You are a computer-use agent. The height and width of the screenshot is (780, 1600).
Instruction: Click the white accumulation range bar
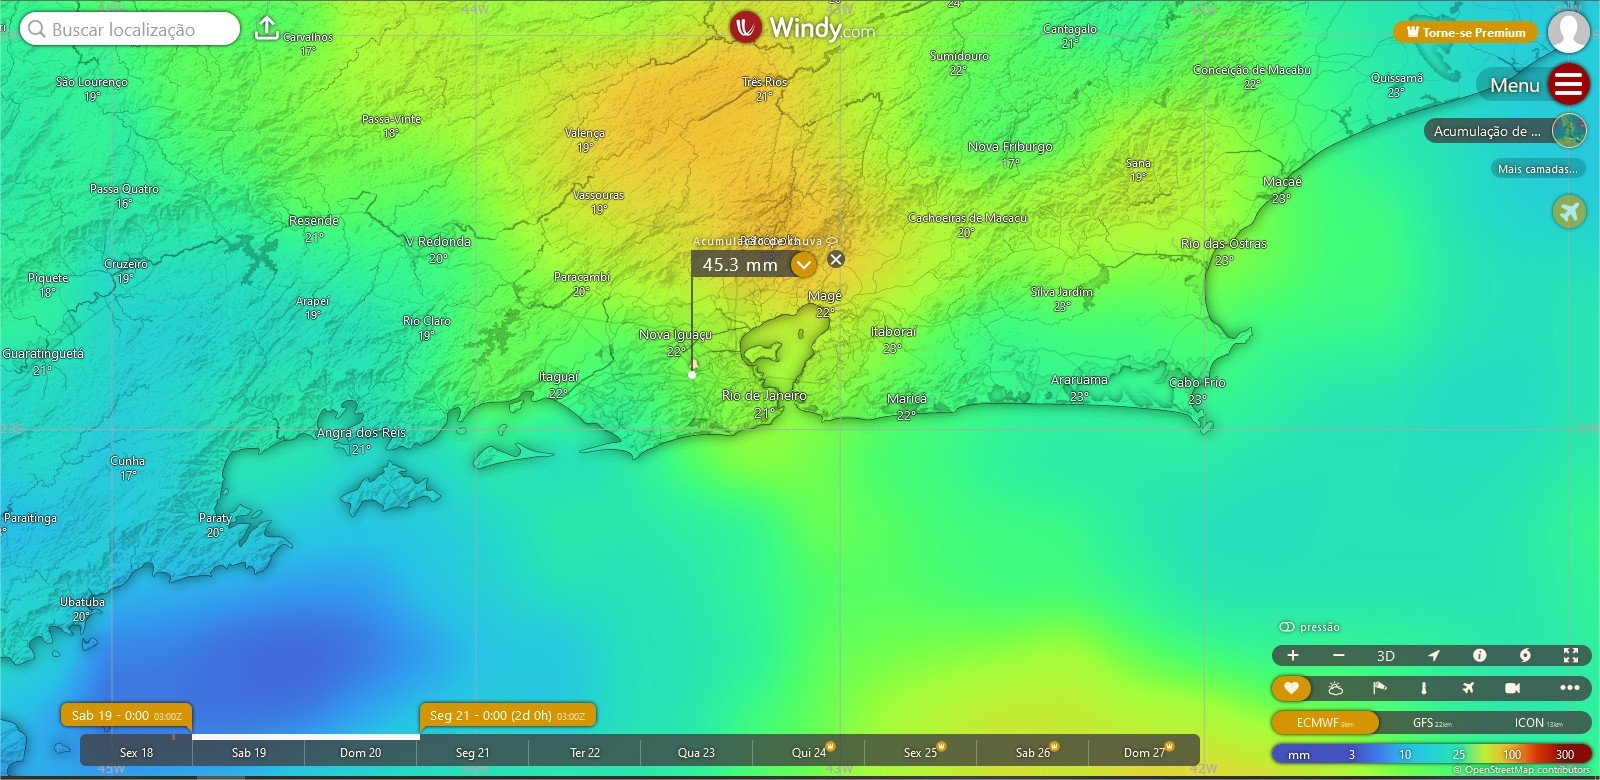(305, 737)
